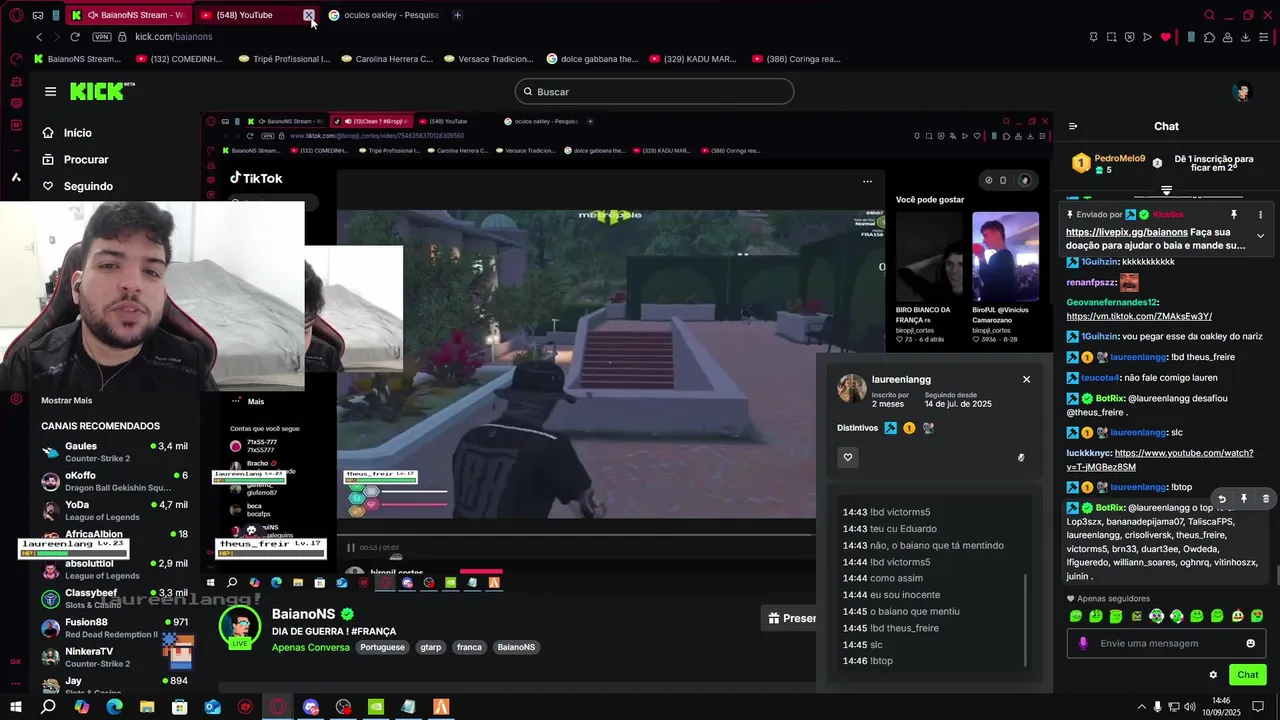Image resolution: width=1280 pixels, height=720 pixels.
Task: Go back with browser back arrow
Action: [39, 37]
